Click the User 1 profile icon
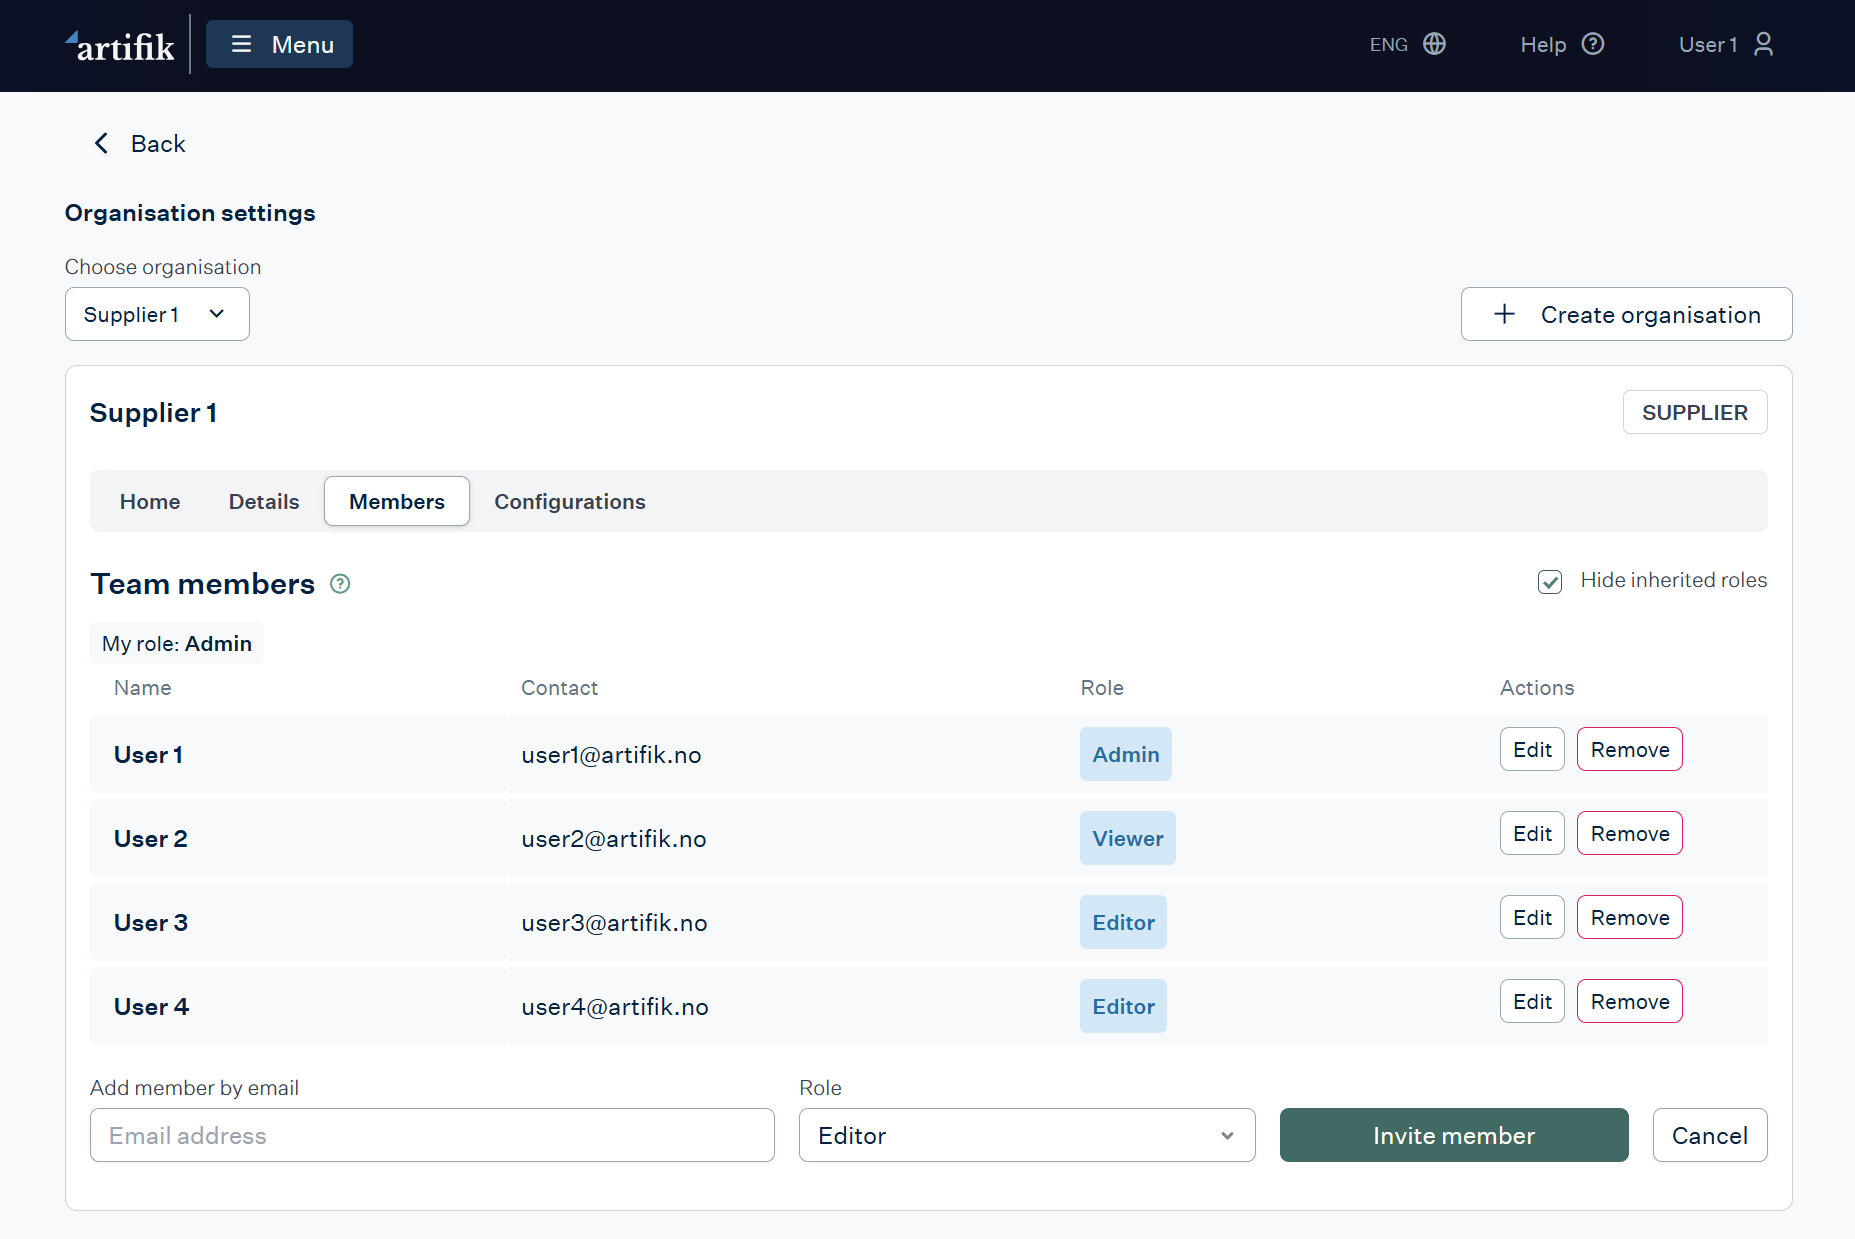The height and width of the screenshot is (1239, 1855). click(x=1764, y=44)
